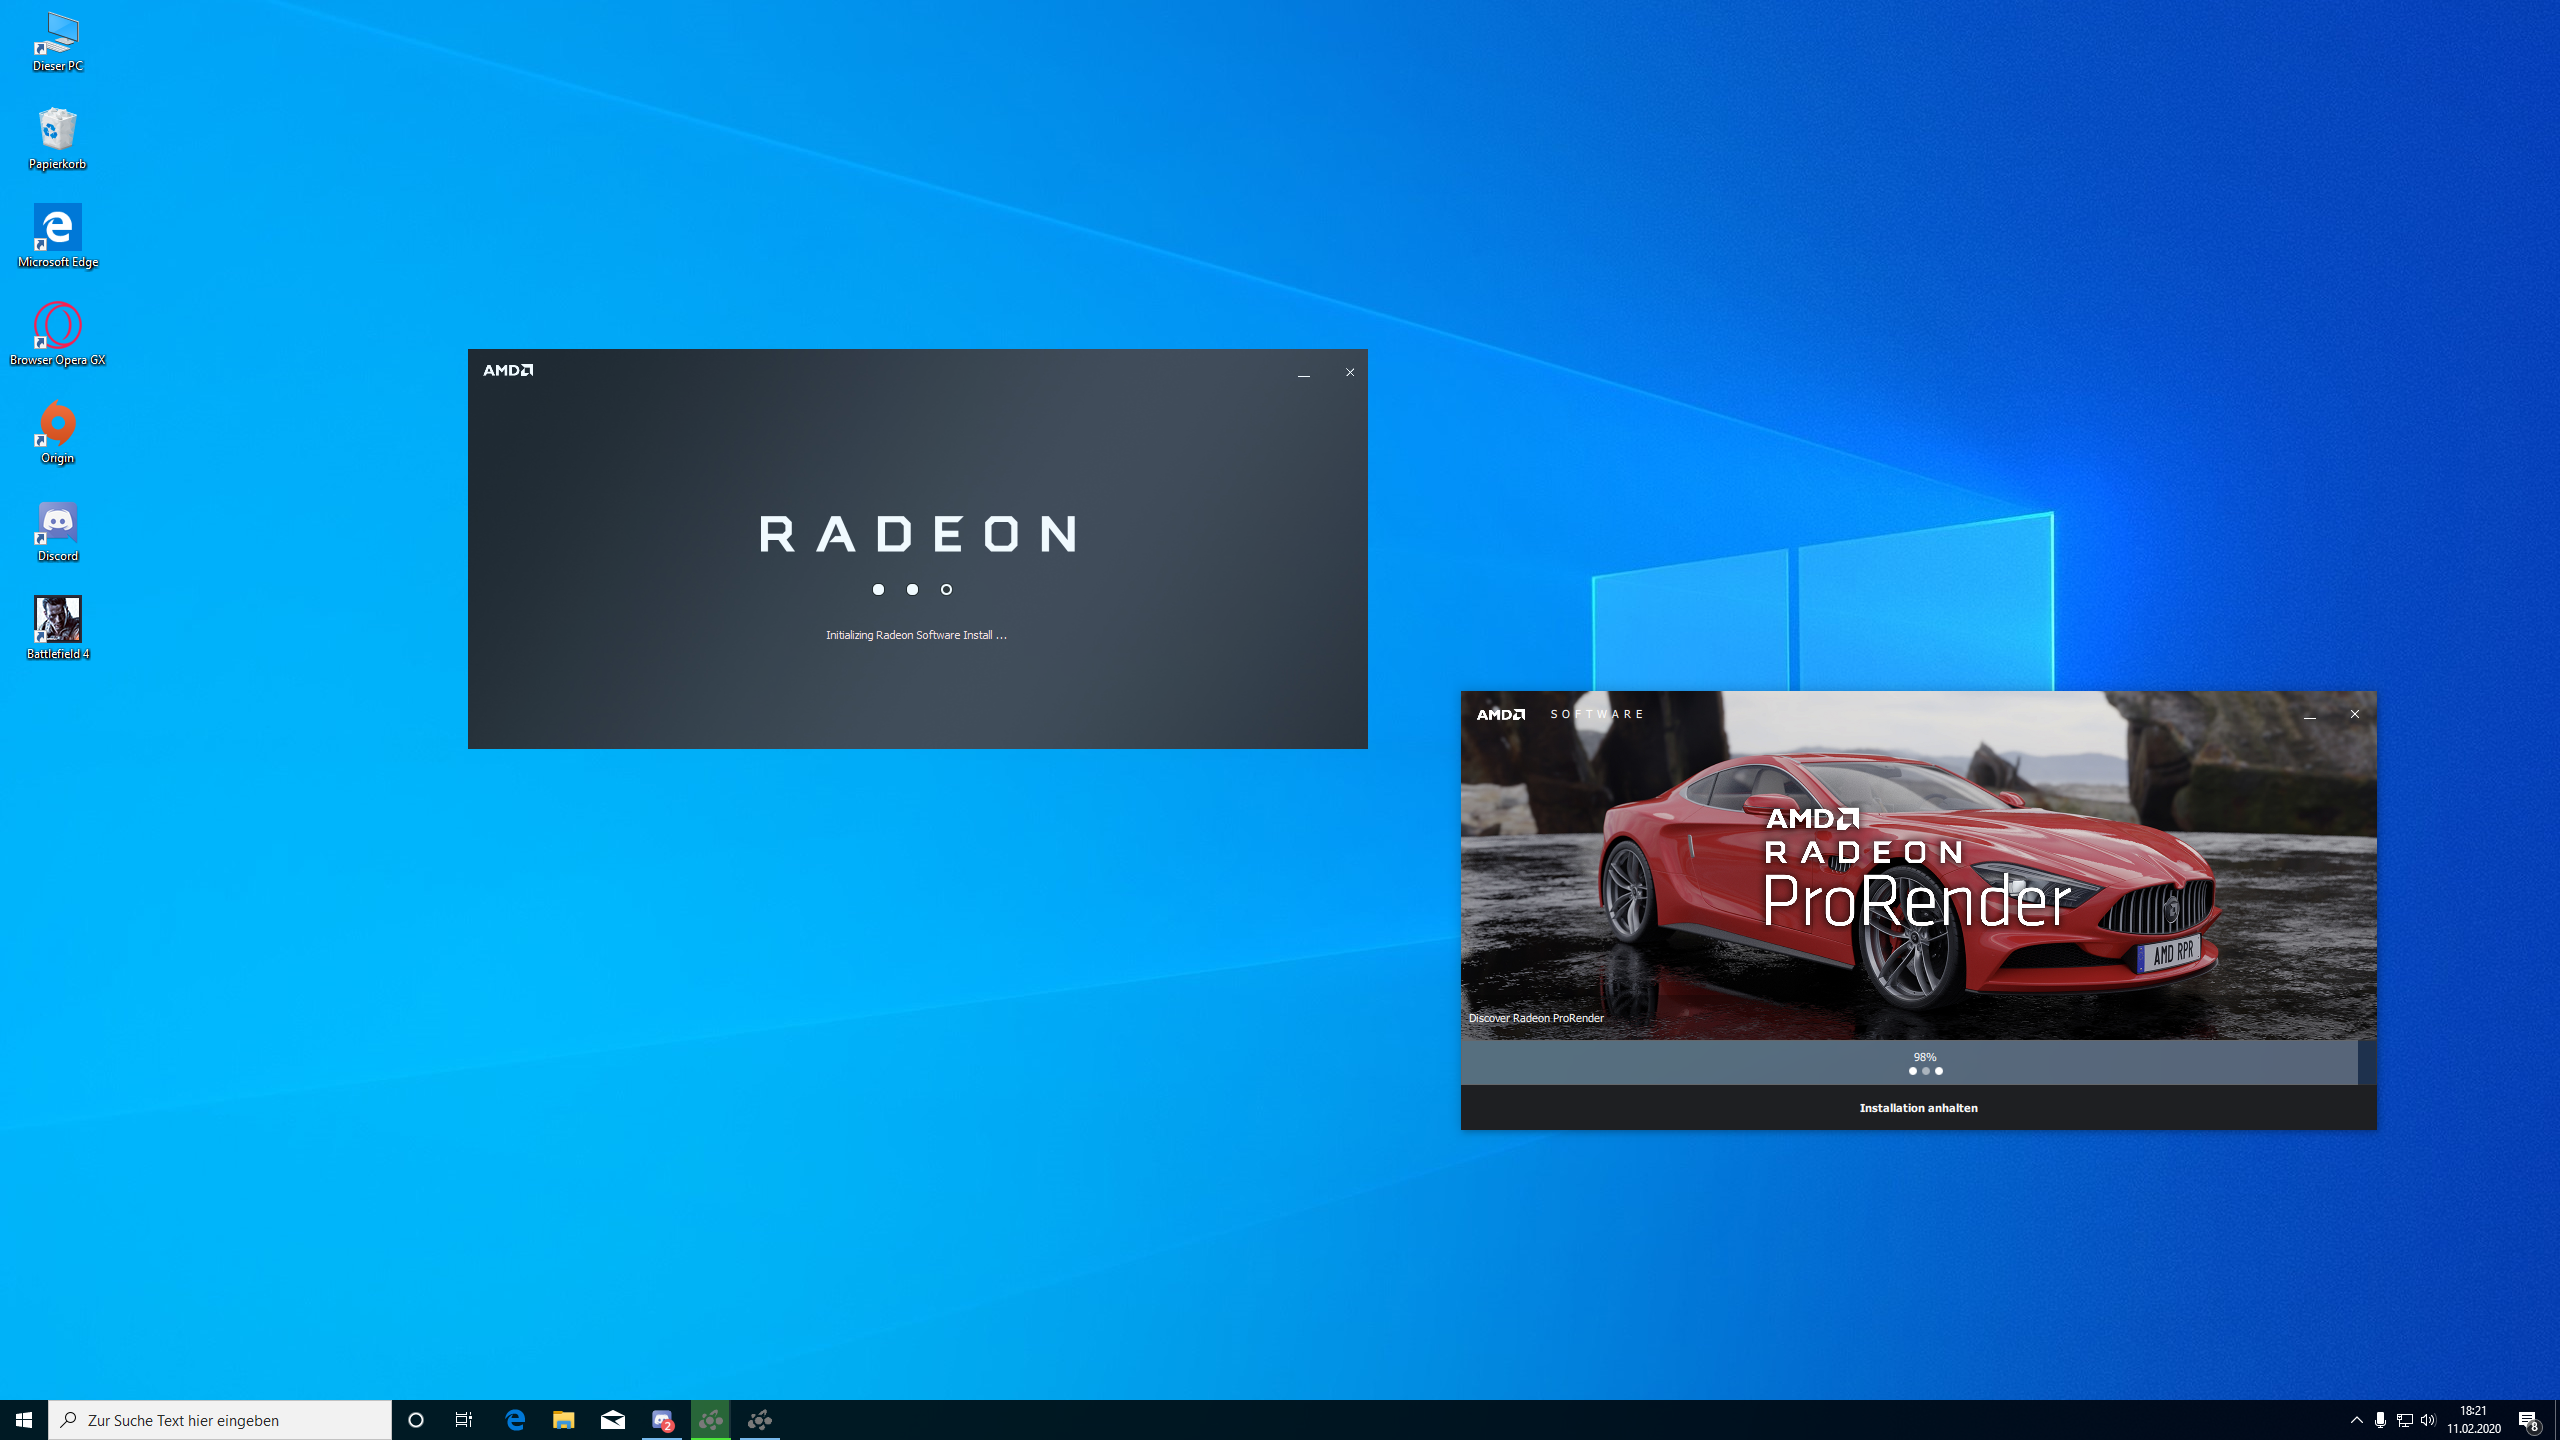Click the Cortana circle icon in taskbar
The height and width of the screenshot is (1440, 2560).
[x=416, y=1420]
